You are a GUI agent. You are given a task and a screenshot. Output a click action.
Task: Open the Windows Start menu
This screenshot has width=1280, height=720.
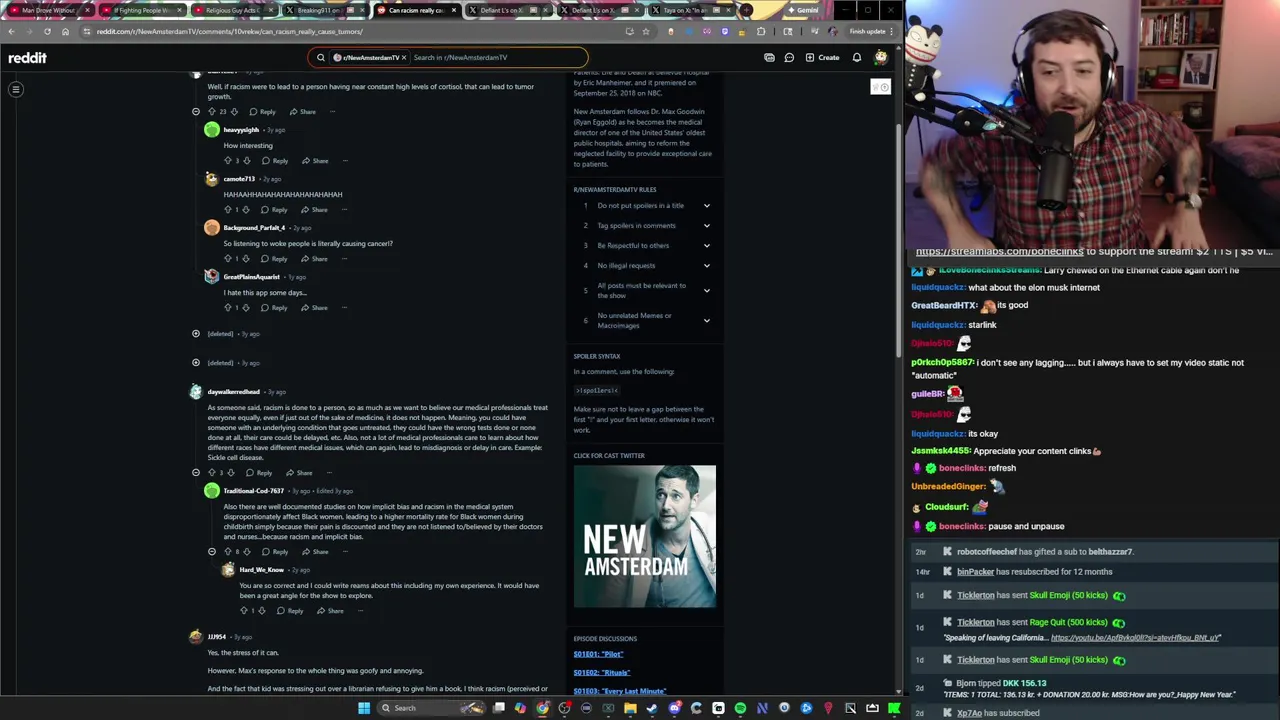(x=364, y=708)
